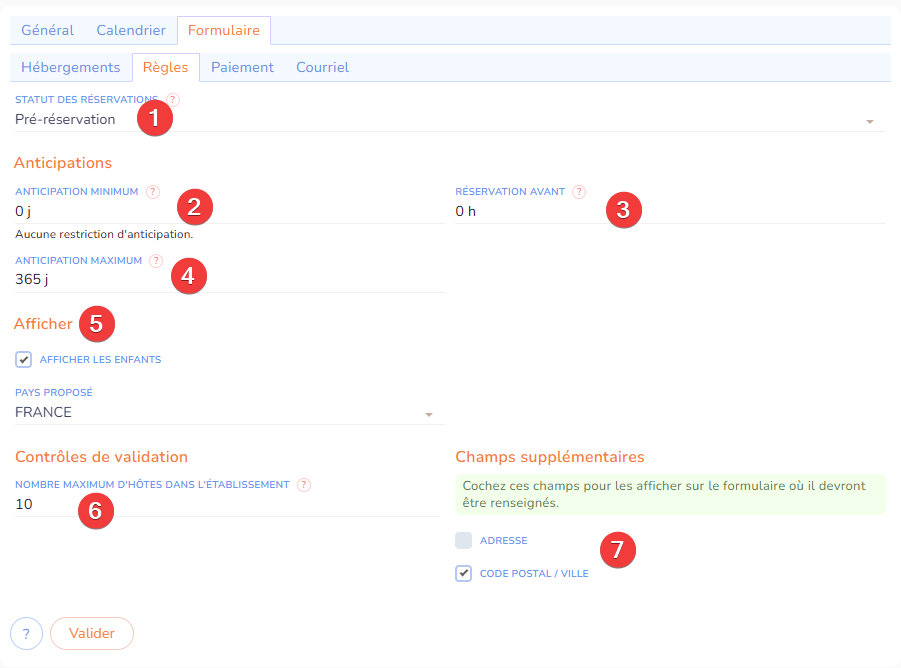This screenshot has height=668, width=901.
Task: Click the round help button beside Valider
Action: (x=26, y=633)
